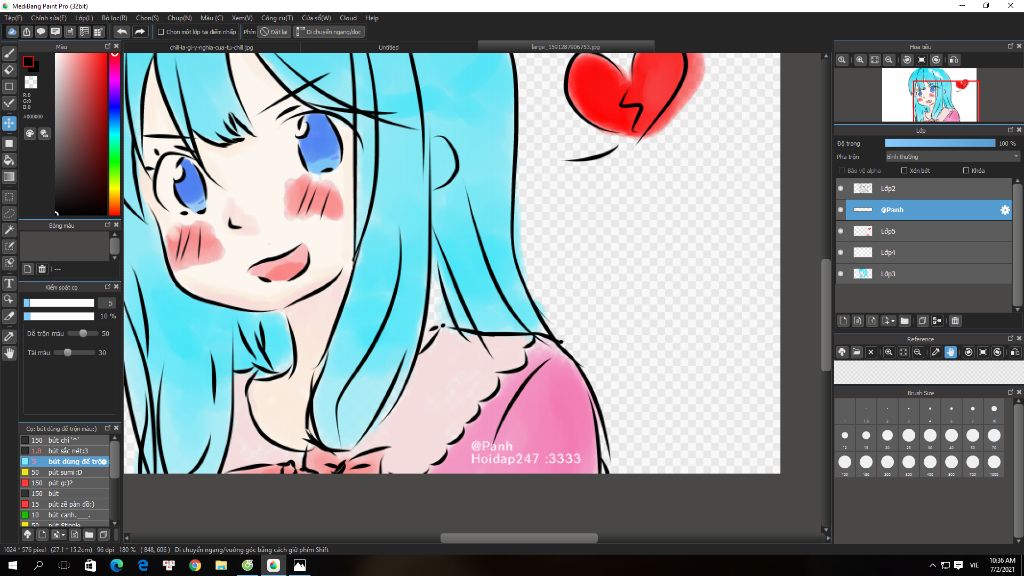Zoom in on the navigator panel

pyautogui.click(x=860, y=60)
